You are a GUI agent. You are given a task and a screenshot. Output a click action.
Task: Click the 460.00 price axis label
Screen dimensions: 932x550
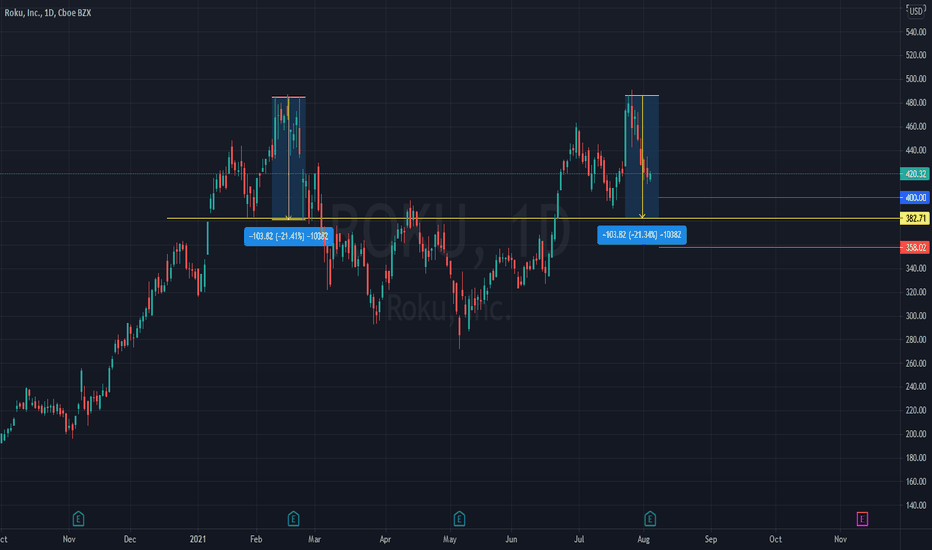pos(915,126)
